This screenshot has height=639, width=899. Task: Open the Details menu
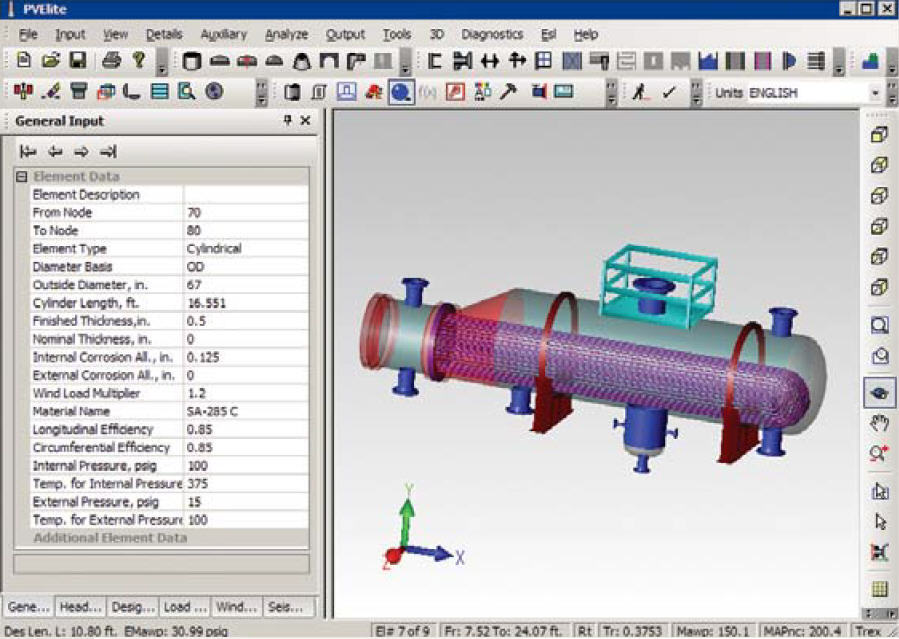164,34
